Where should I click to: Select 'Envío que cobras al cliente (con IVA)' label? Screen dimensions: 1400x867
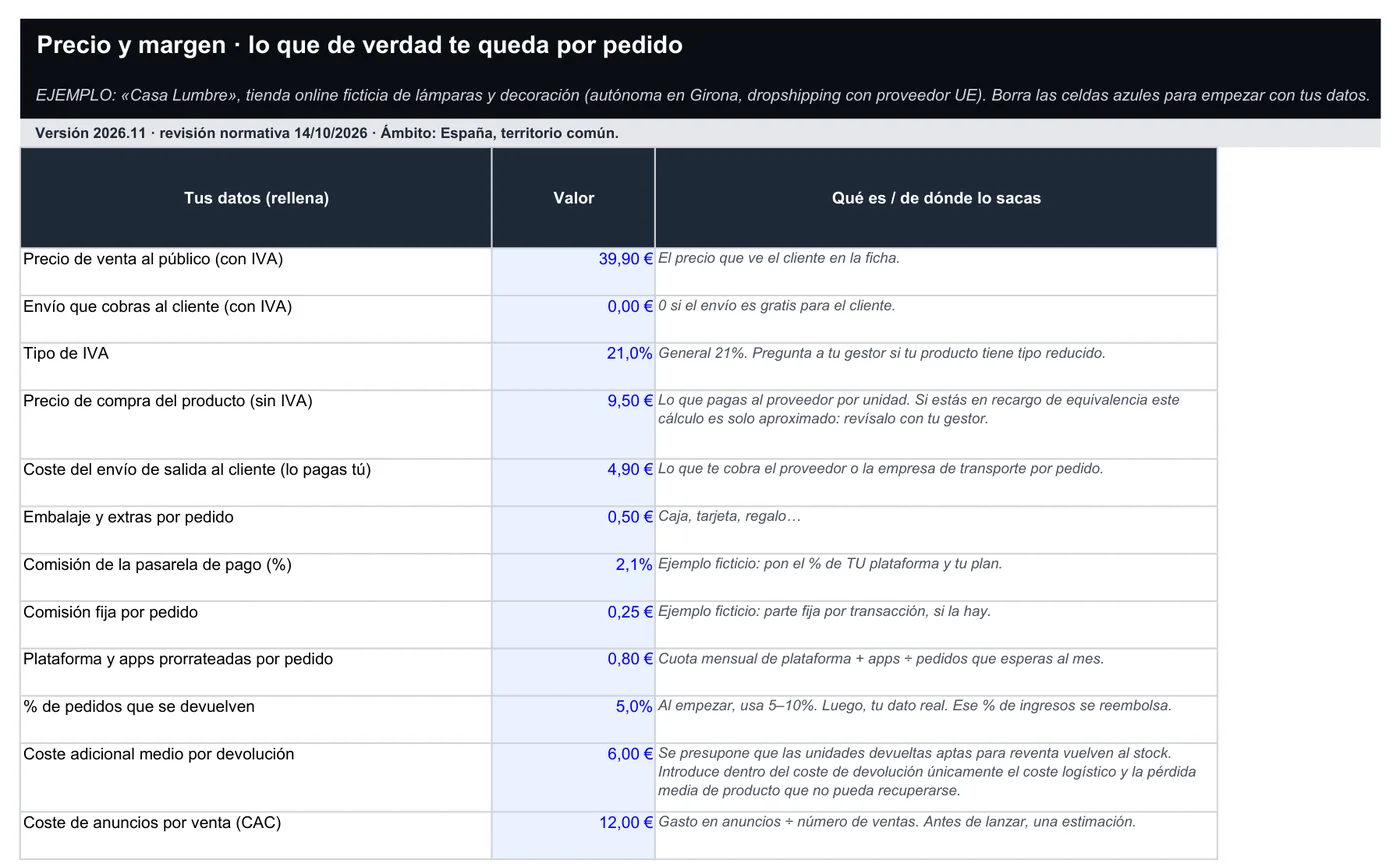tap(158, 307)
